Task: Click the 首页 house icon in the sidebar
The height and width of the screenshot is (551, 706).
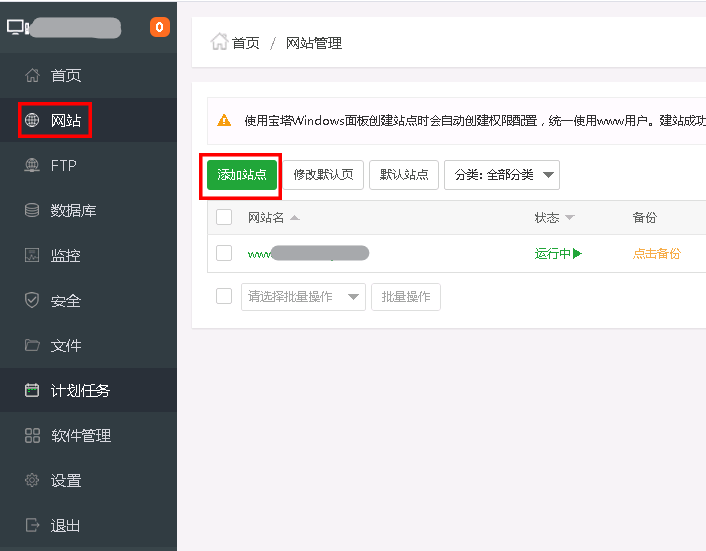Action: click(x=32, y=75)
